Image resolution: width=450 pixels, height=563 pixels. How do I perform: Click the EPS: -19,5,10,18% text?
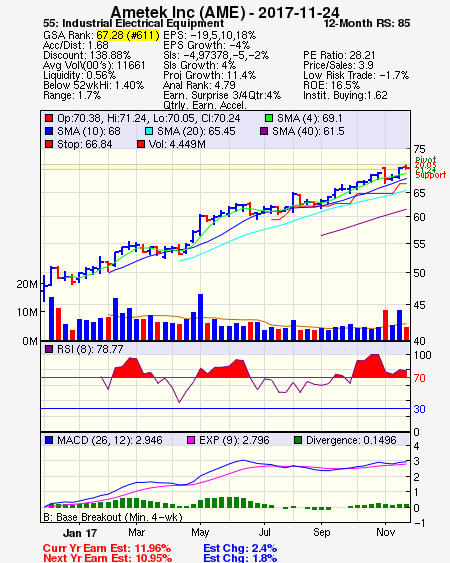209,36
